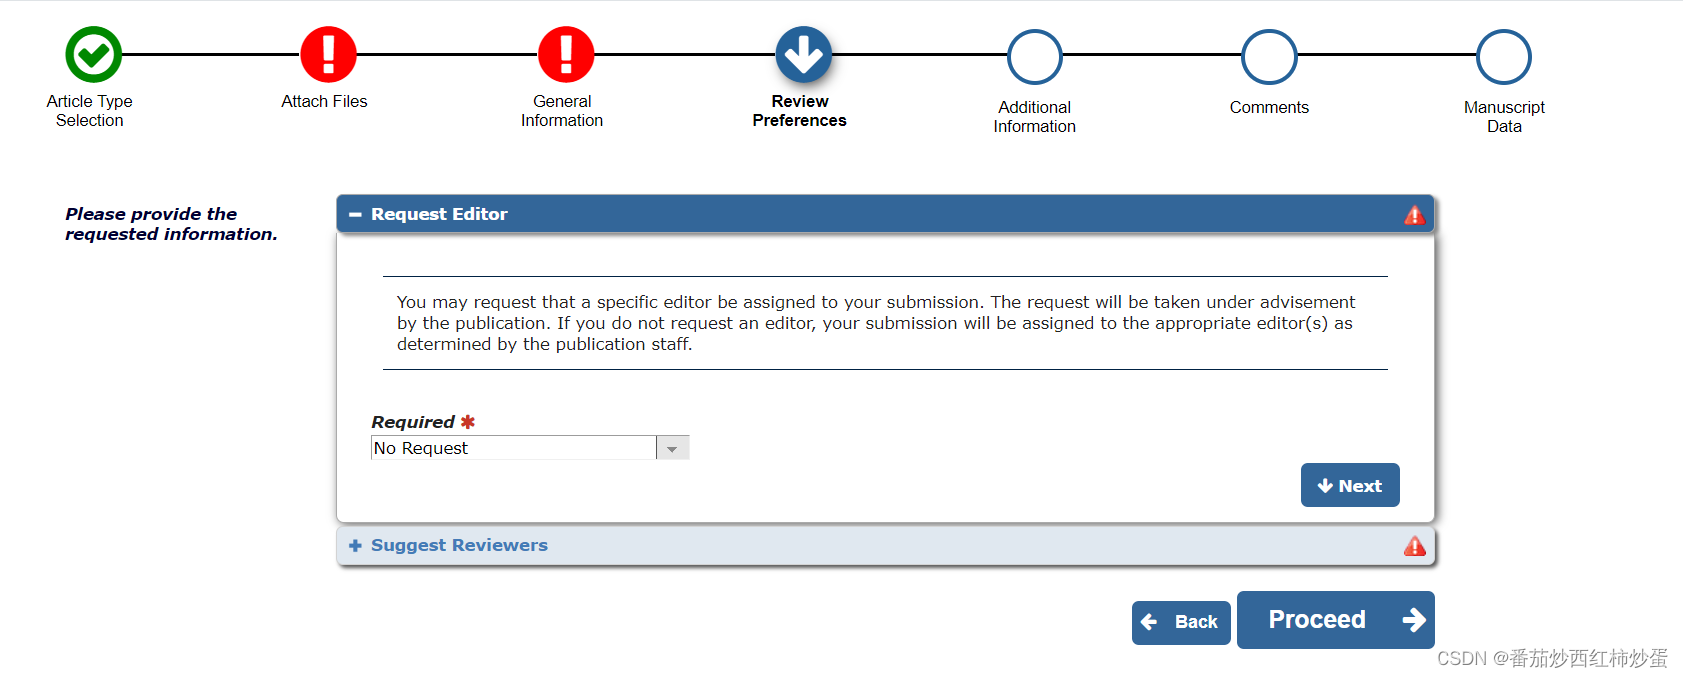This screenshot has width=1683, height=678.
Task: Click the Additional Information step circle
Action: [1034, 57]
